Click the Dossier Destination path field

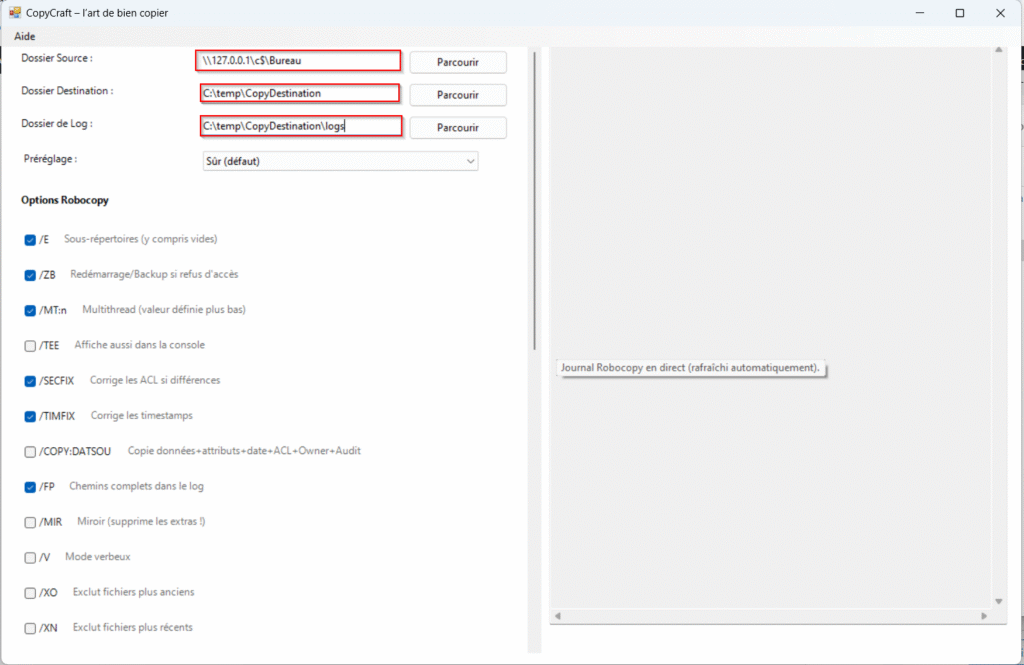pos(300,93)
